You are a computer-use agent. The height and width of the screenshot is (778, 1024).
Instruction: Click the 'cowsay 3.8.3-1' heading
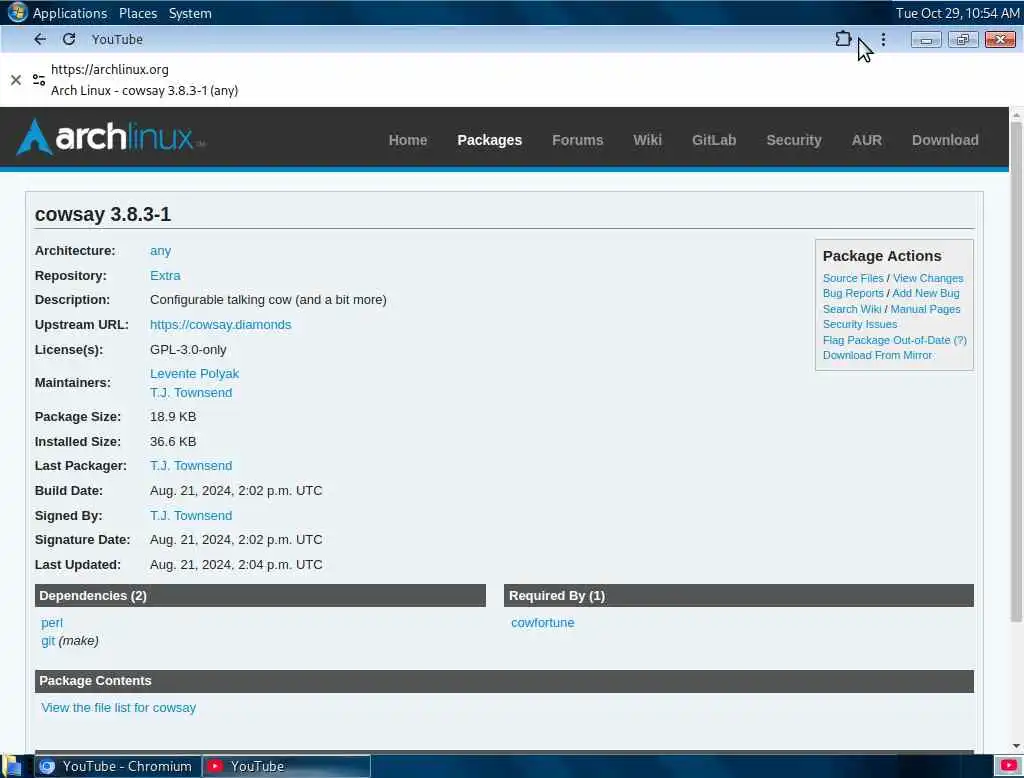coord(103,214)
